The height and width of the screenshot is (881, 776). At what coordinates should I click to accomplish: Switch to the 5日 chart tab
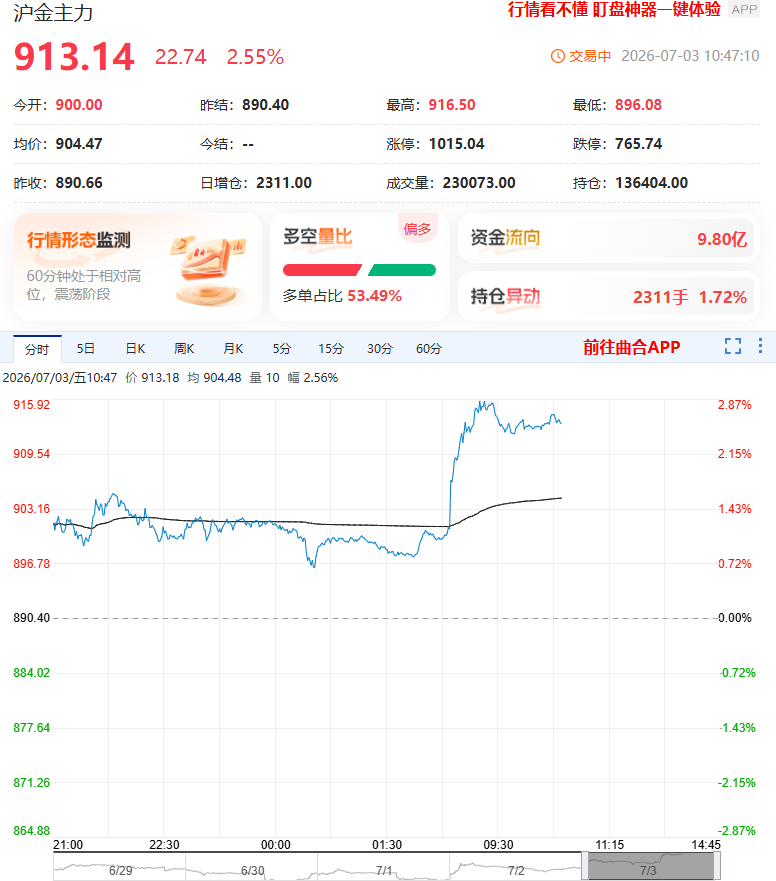click(x=85, y=349)
